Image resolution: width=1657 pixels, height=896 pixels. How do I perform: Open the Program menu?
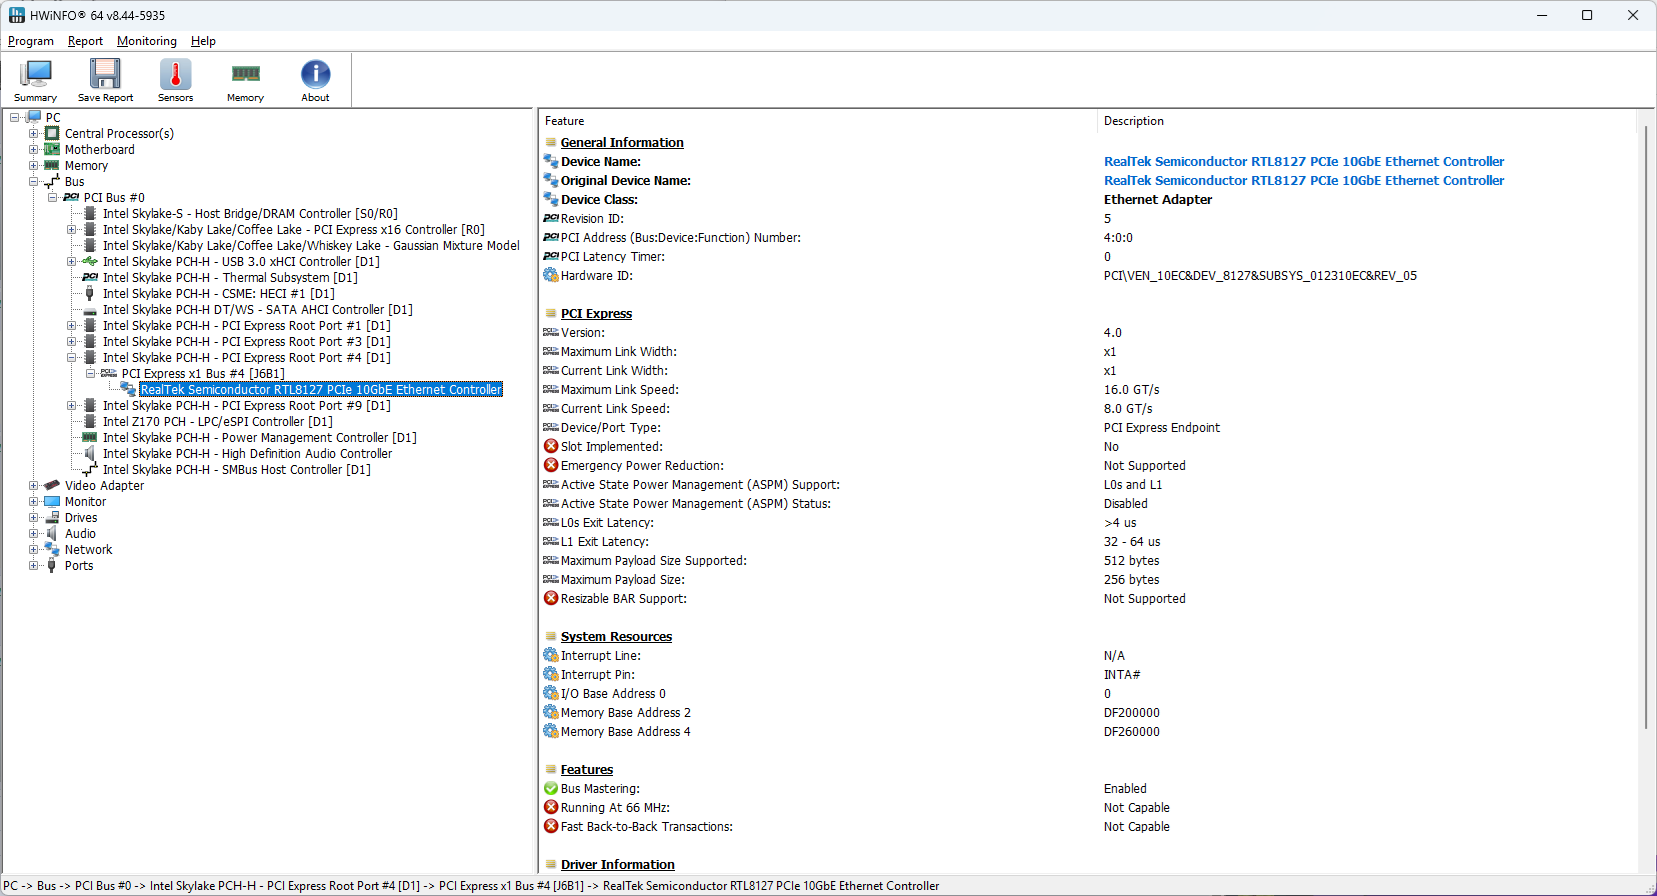tap(31, 41)
